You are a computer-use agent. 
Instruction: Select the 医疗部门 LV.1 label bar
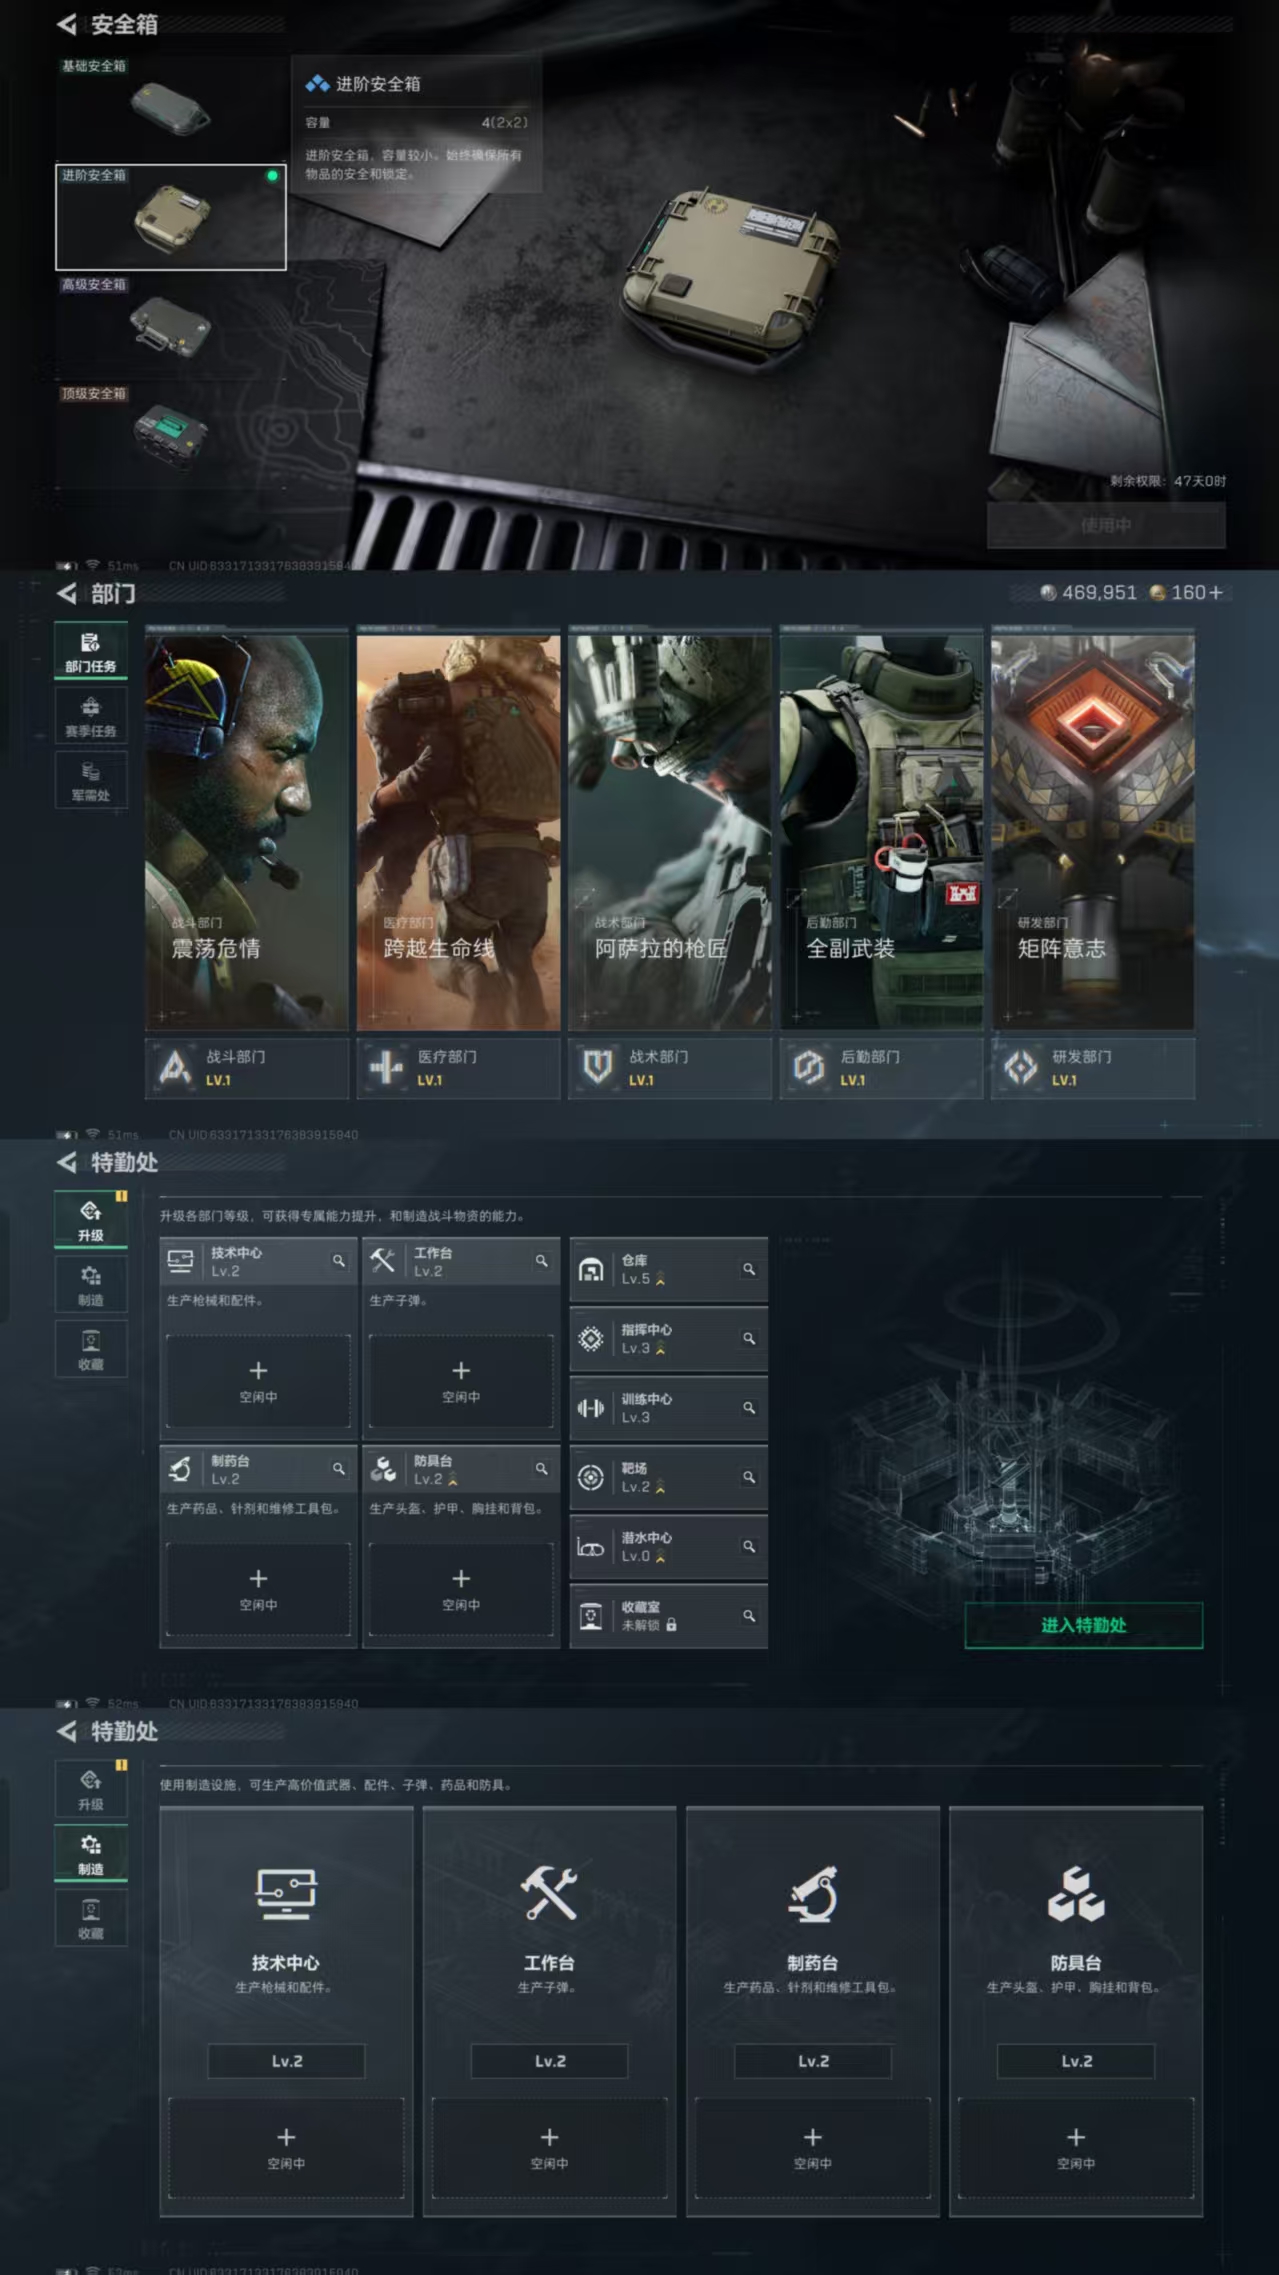click(x=458, y=1069)
